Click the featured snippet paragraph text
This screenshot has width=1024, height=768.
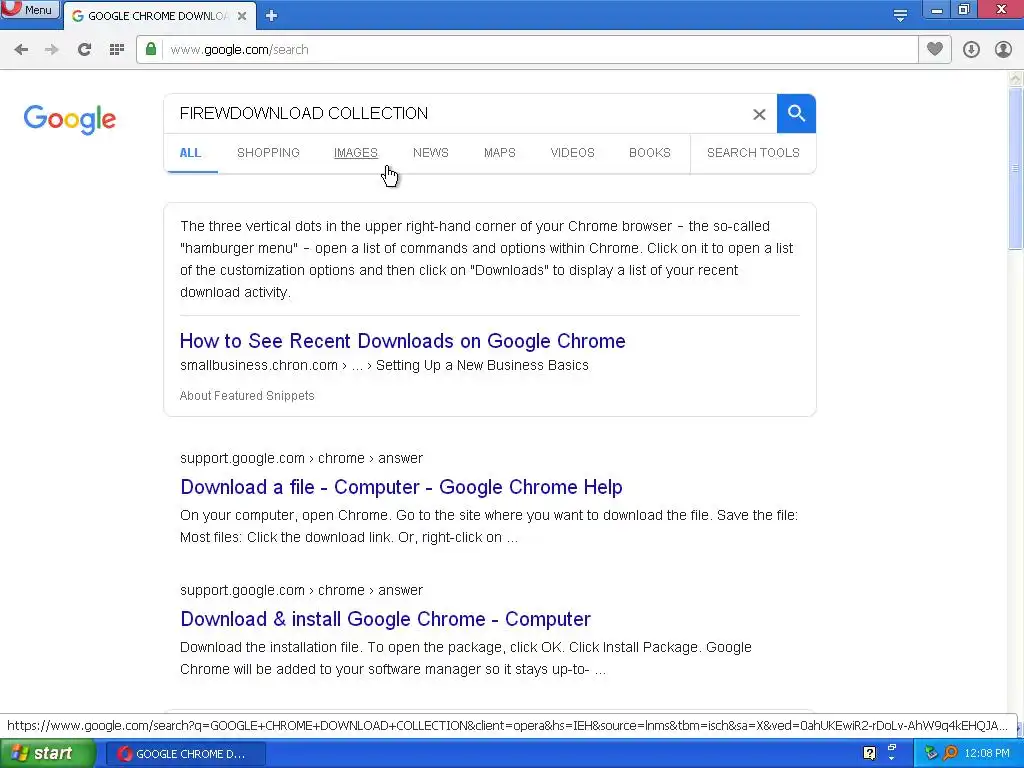coord(487,259)
